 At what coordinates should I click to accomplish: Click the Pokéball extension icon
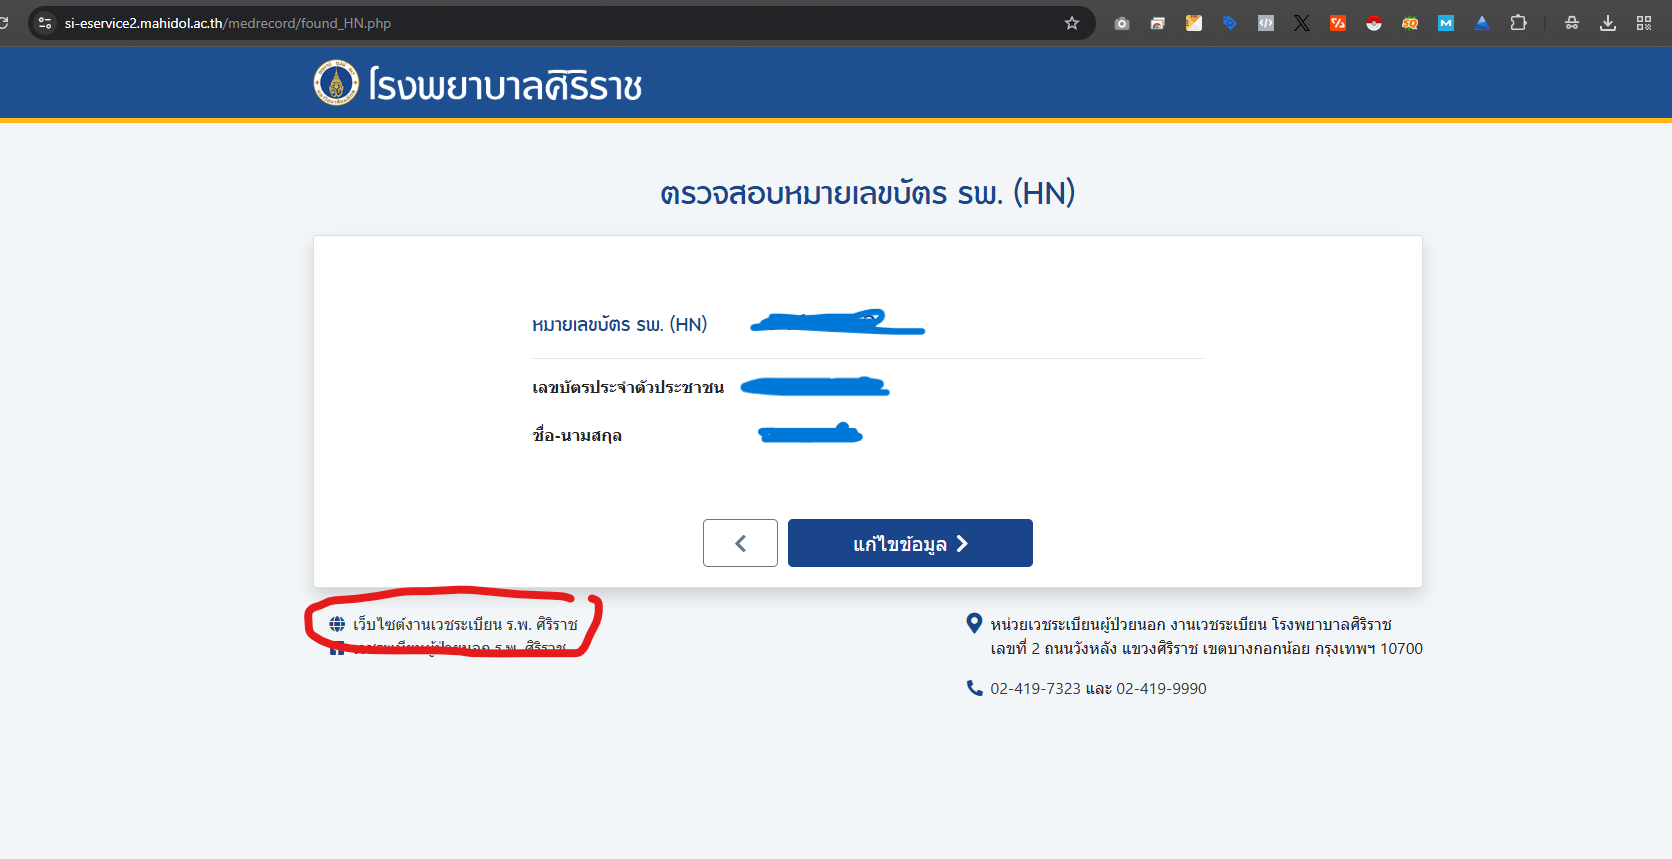[x=1374, y=23]
